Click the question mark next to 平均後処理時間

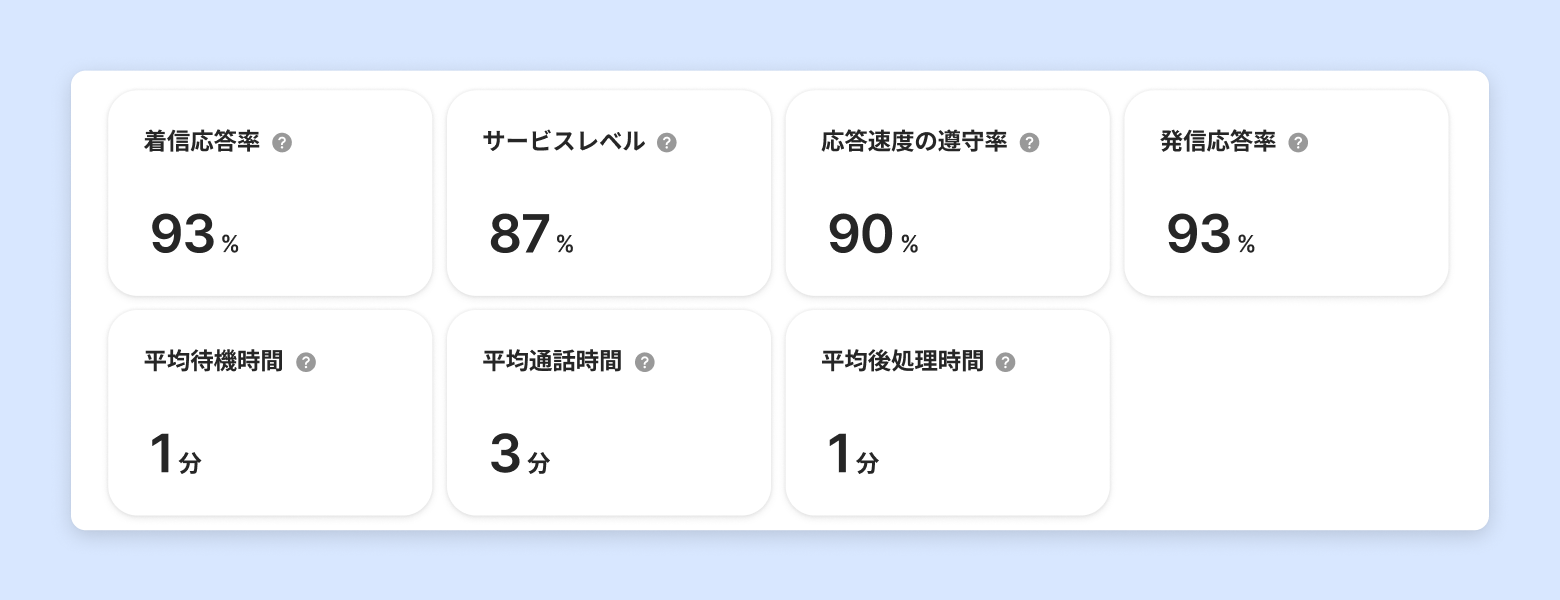tap(1006, 362)
